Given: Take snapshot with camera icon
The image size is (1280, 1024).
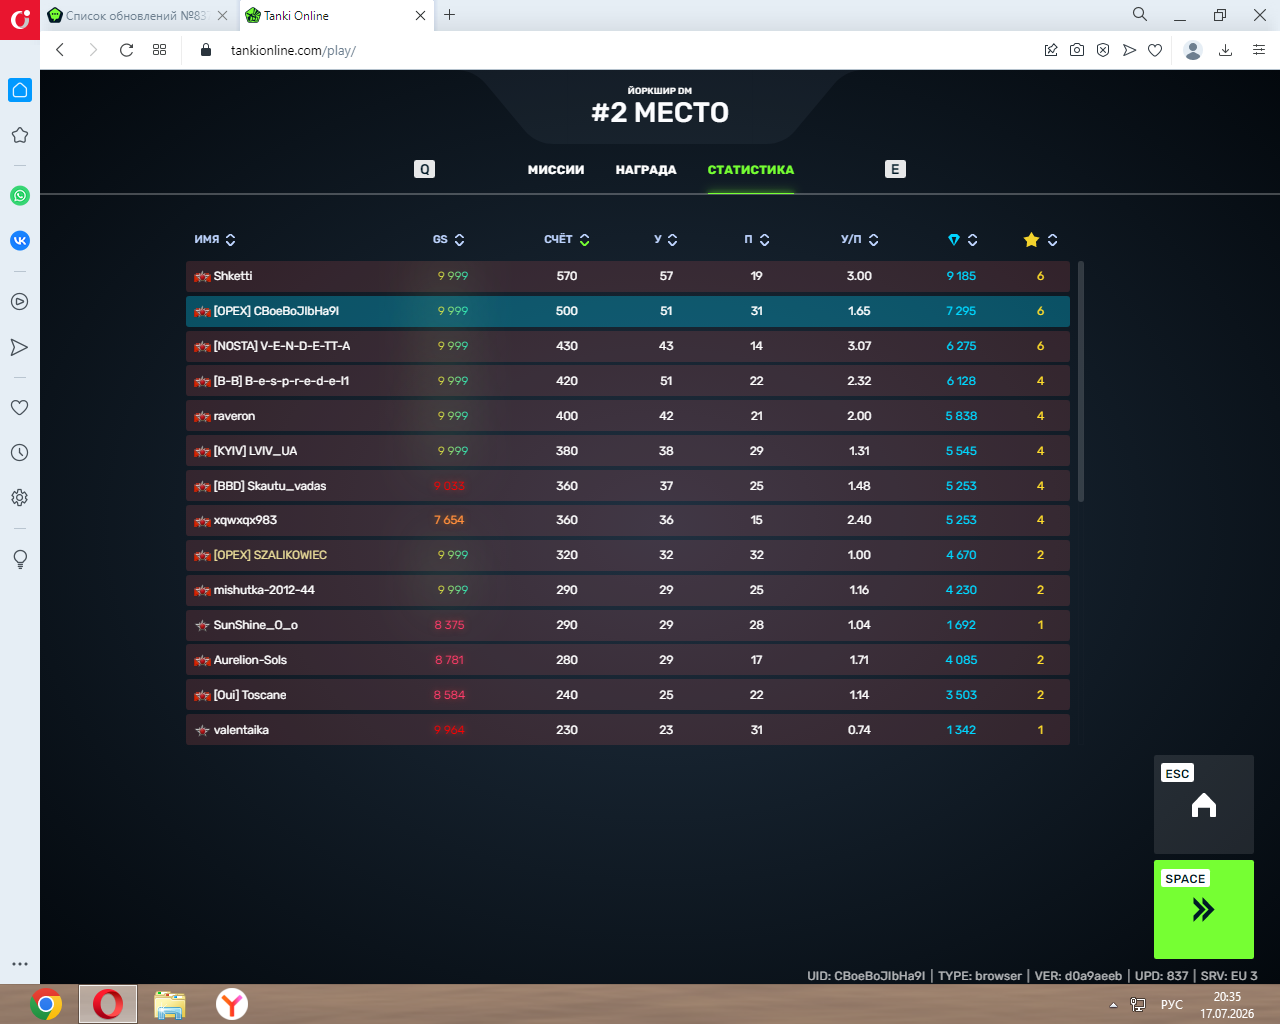Looking at the screenshot, I should (1077, 50).
